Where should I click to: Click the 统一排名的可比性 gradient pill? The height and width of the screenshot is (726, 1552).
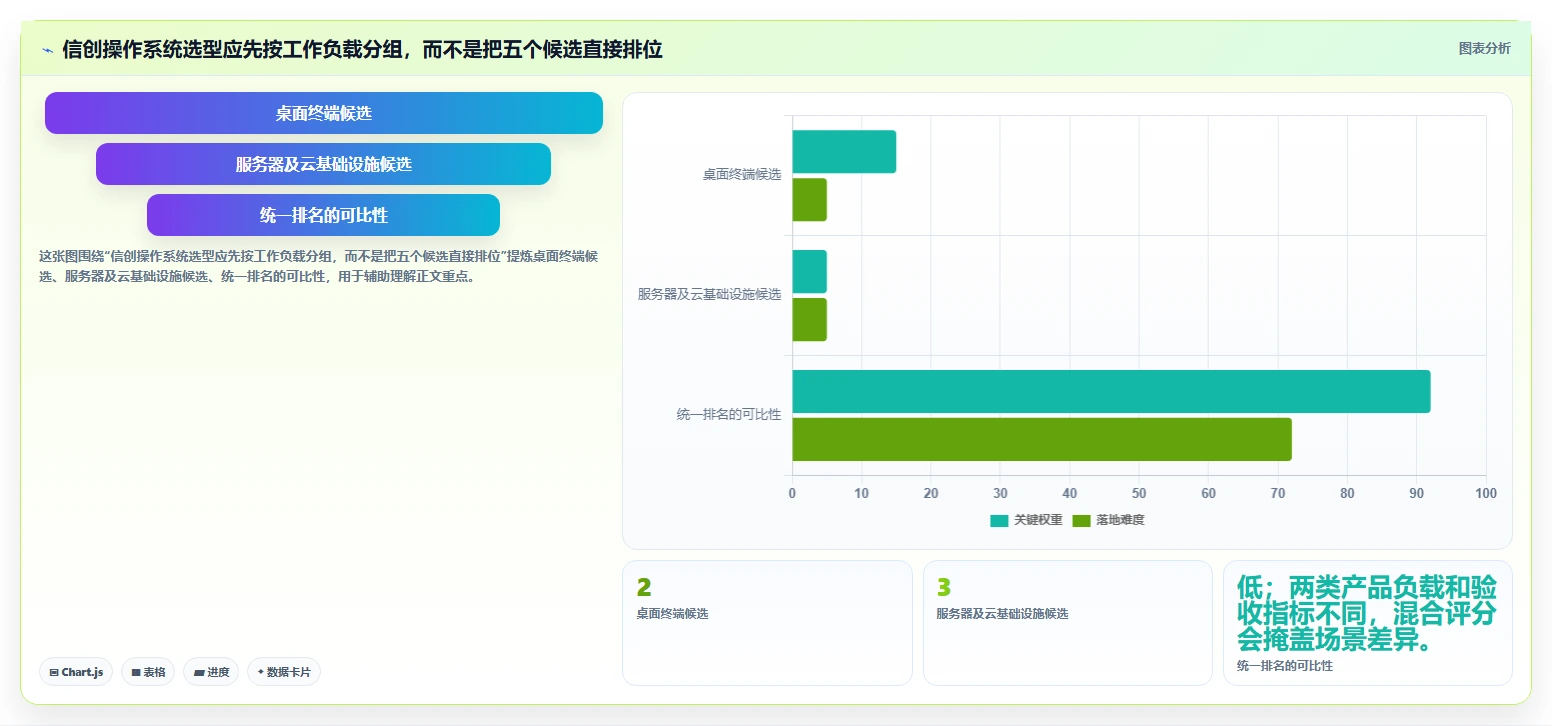coord(324,215)
